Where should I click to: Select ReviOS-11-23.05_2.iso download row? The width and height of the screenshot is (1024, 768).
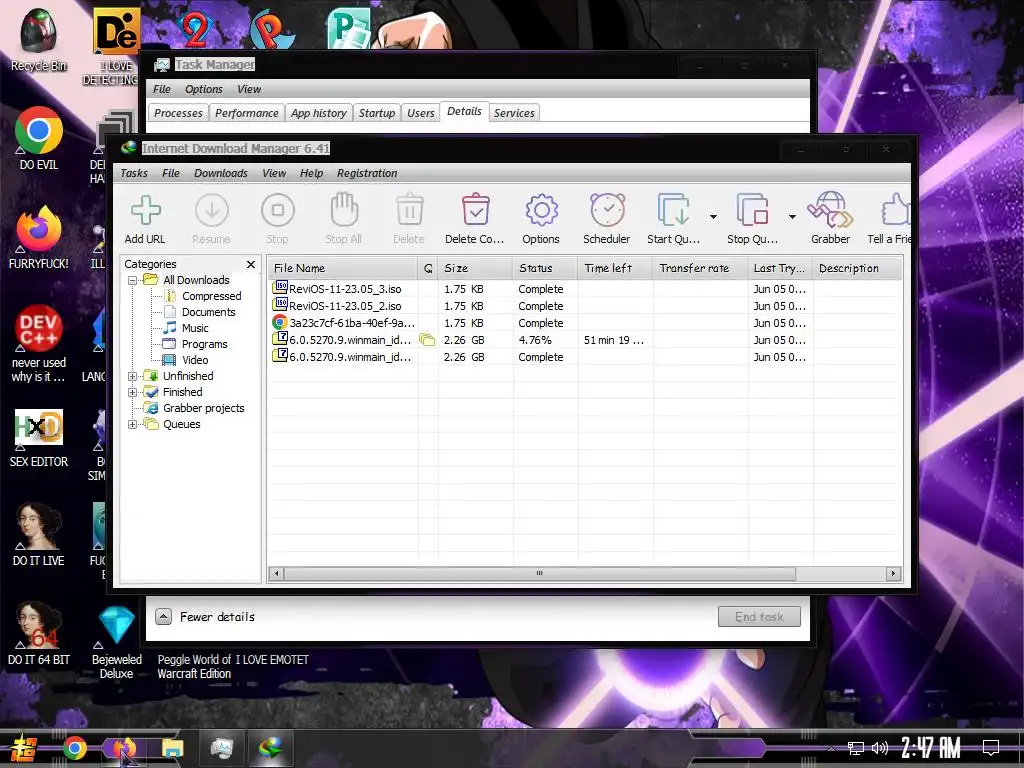[x=585, y=306]
